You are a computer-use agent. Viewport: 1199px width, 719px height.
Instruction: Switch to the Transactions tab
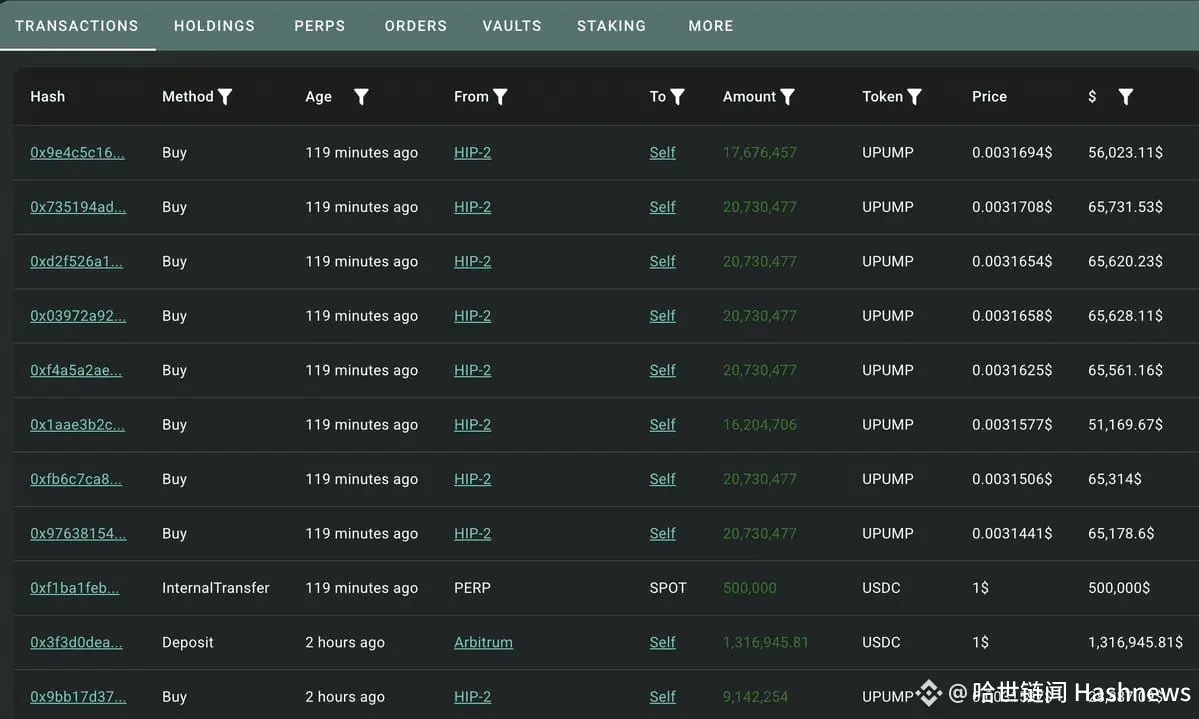click(76, 26)
